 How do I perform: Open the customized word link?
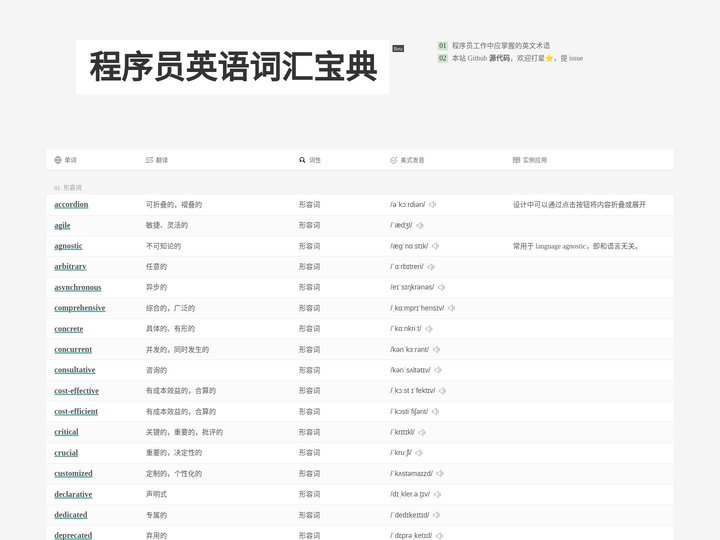click(x=73, y=473)
